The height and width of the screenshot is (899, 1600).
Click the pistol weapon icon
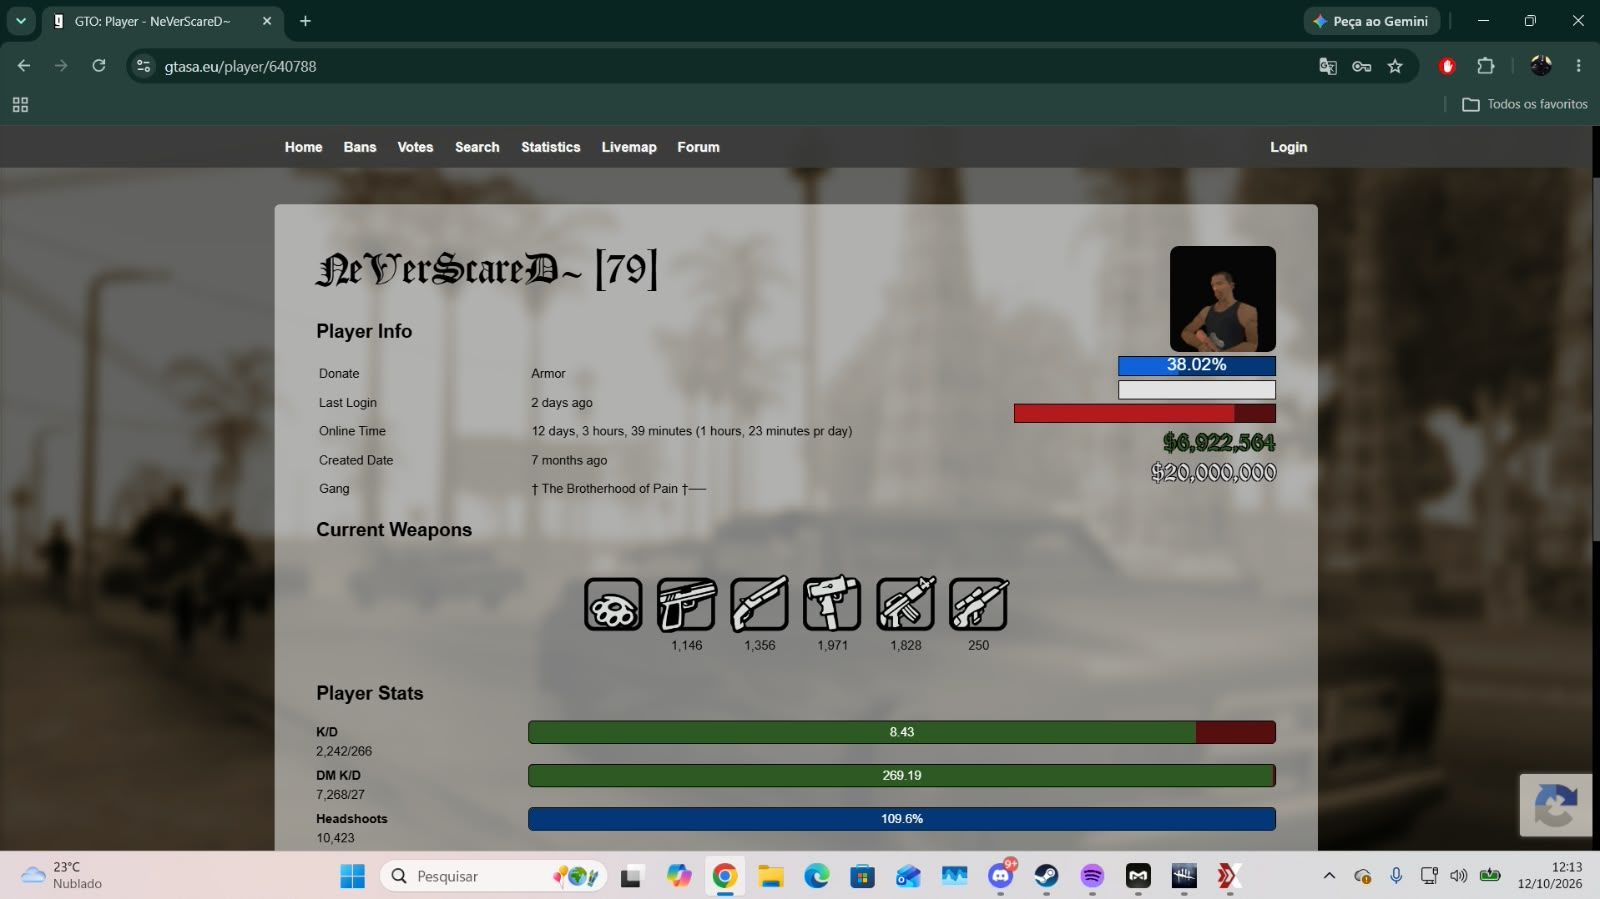pos(687,604)
